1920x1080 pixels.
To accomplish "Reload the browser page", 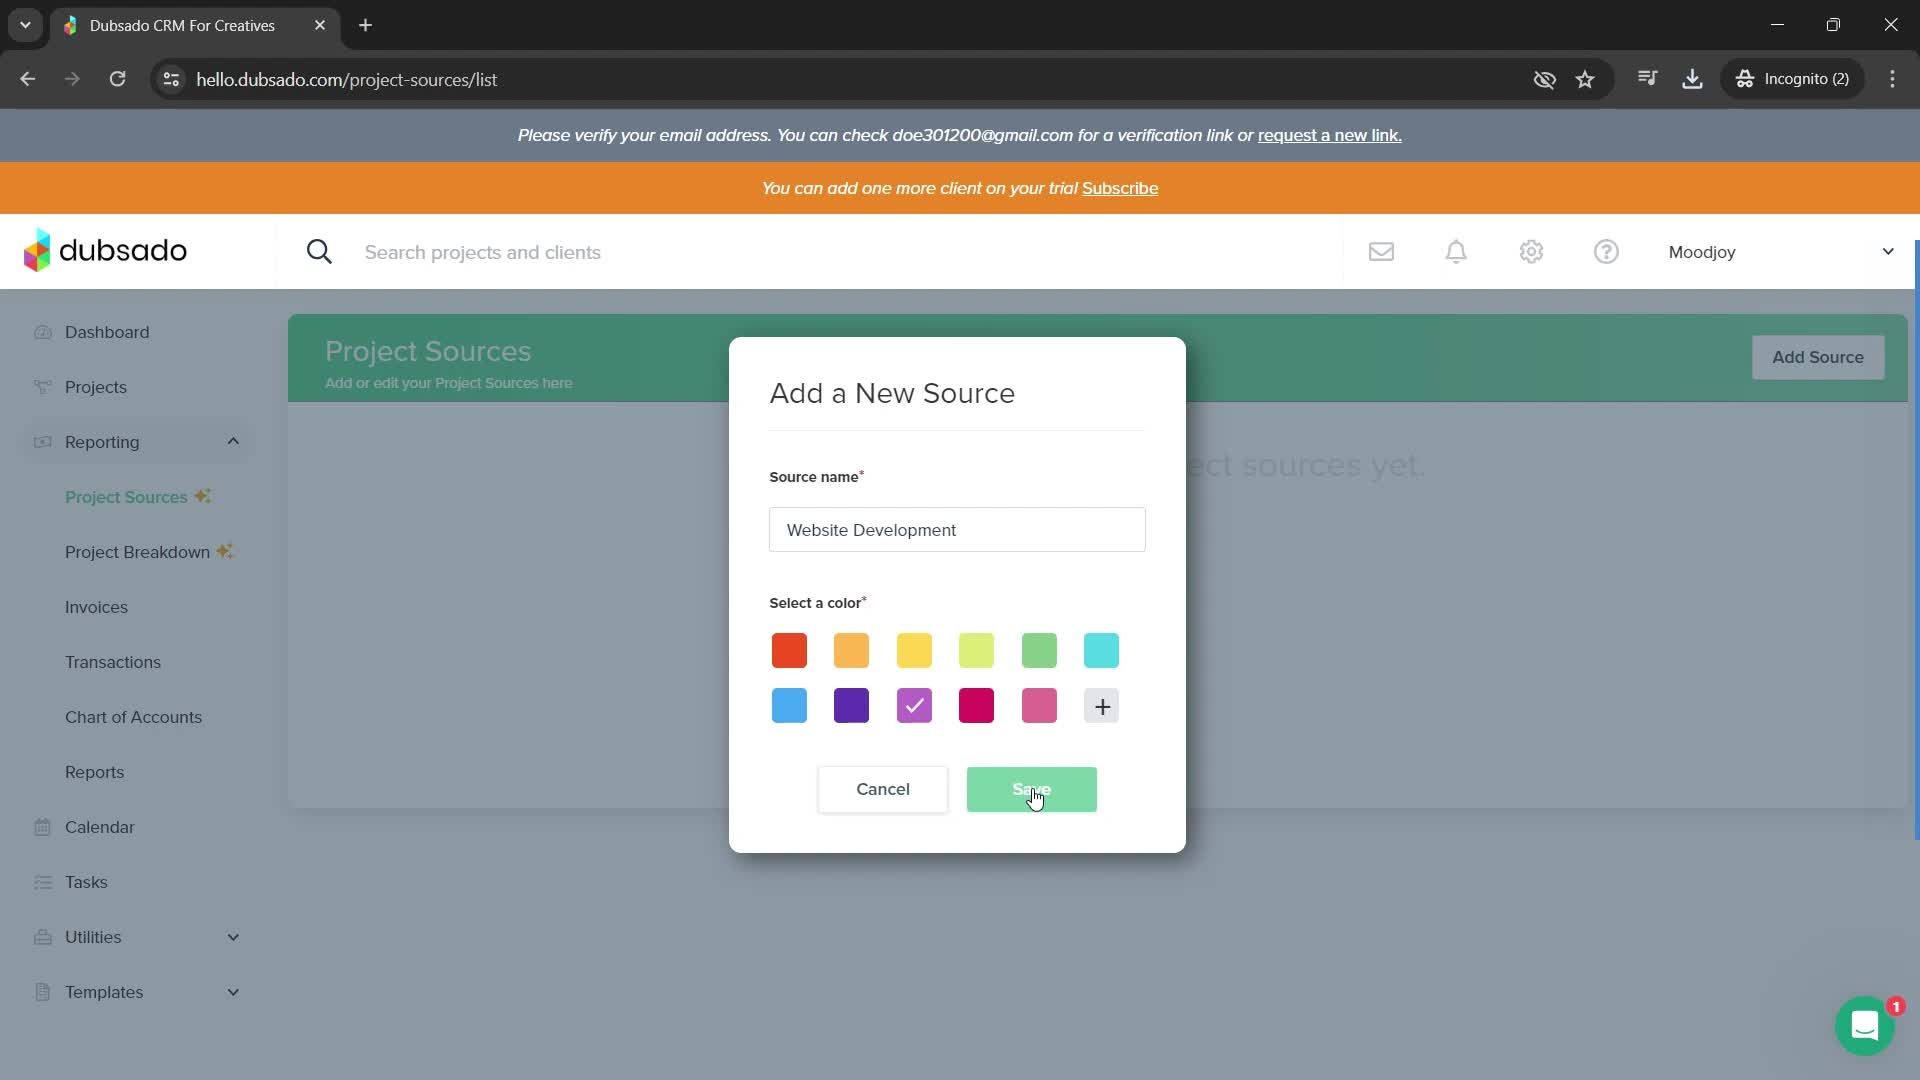I will [x=117, y=79].
